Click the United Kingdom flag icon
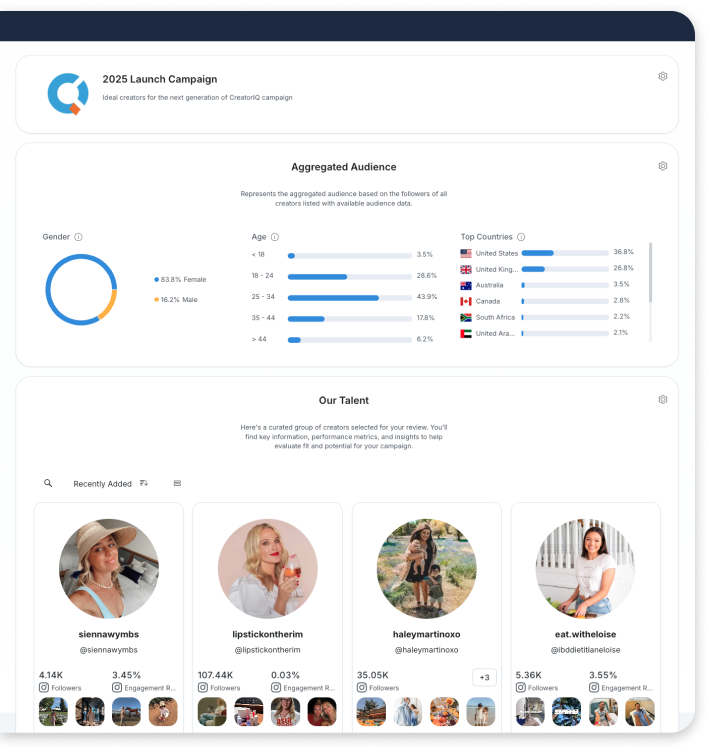710x752 pixels. [466, 270]
